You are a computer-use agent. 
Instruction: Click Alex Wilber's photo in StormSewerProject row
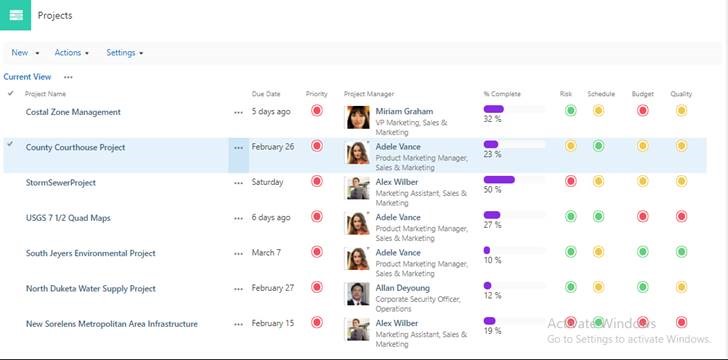pyautogui.click(x=358, y=188)
